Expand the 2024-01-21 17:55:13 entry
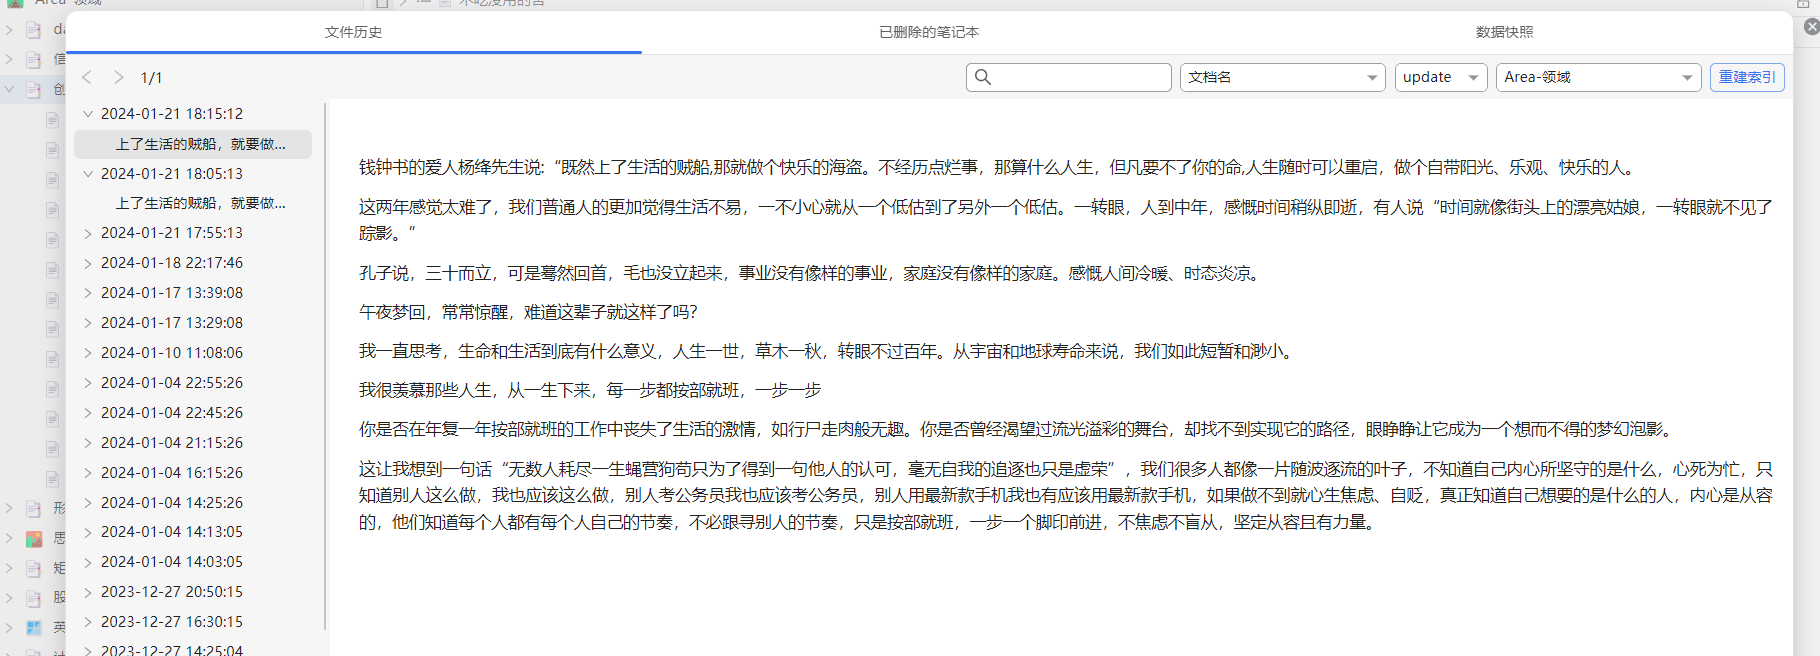Viewport: 1820px width, 656px height. [x=88, y=233]
